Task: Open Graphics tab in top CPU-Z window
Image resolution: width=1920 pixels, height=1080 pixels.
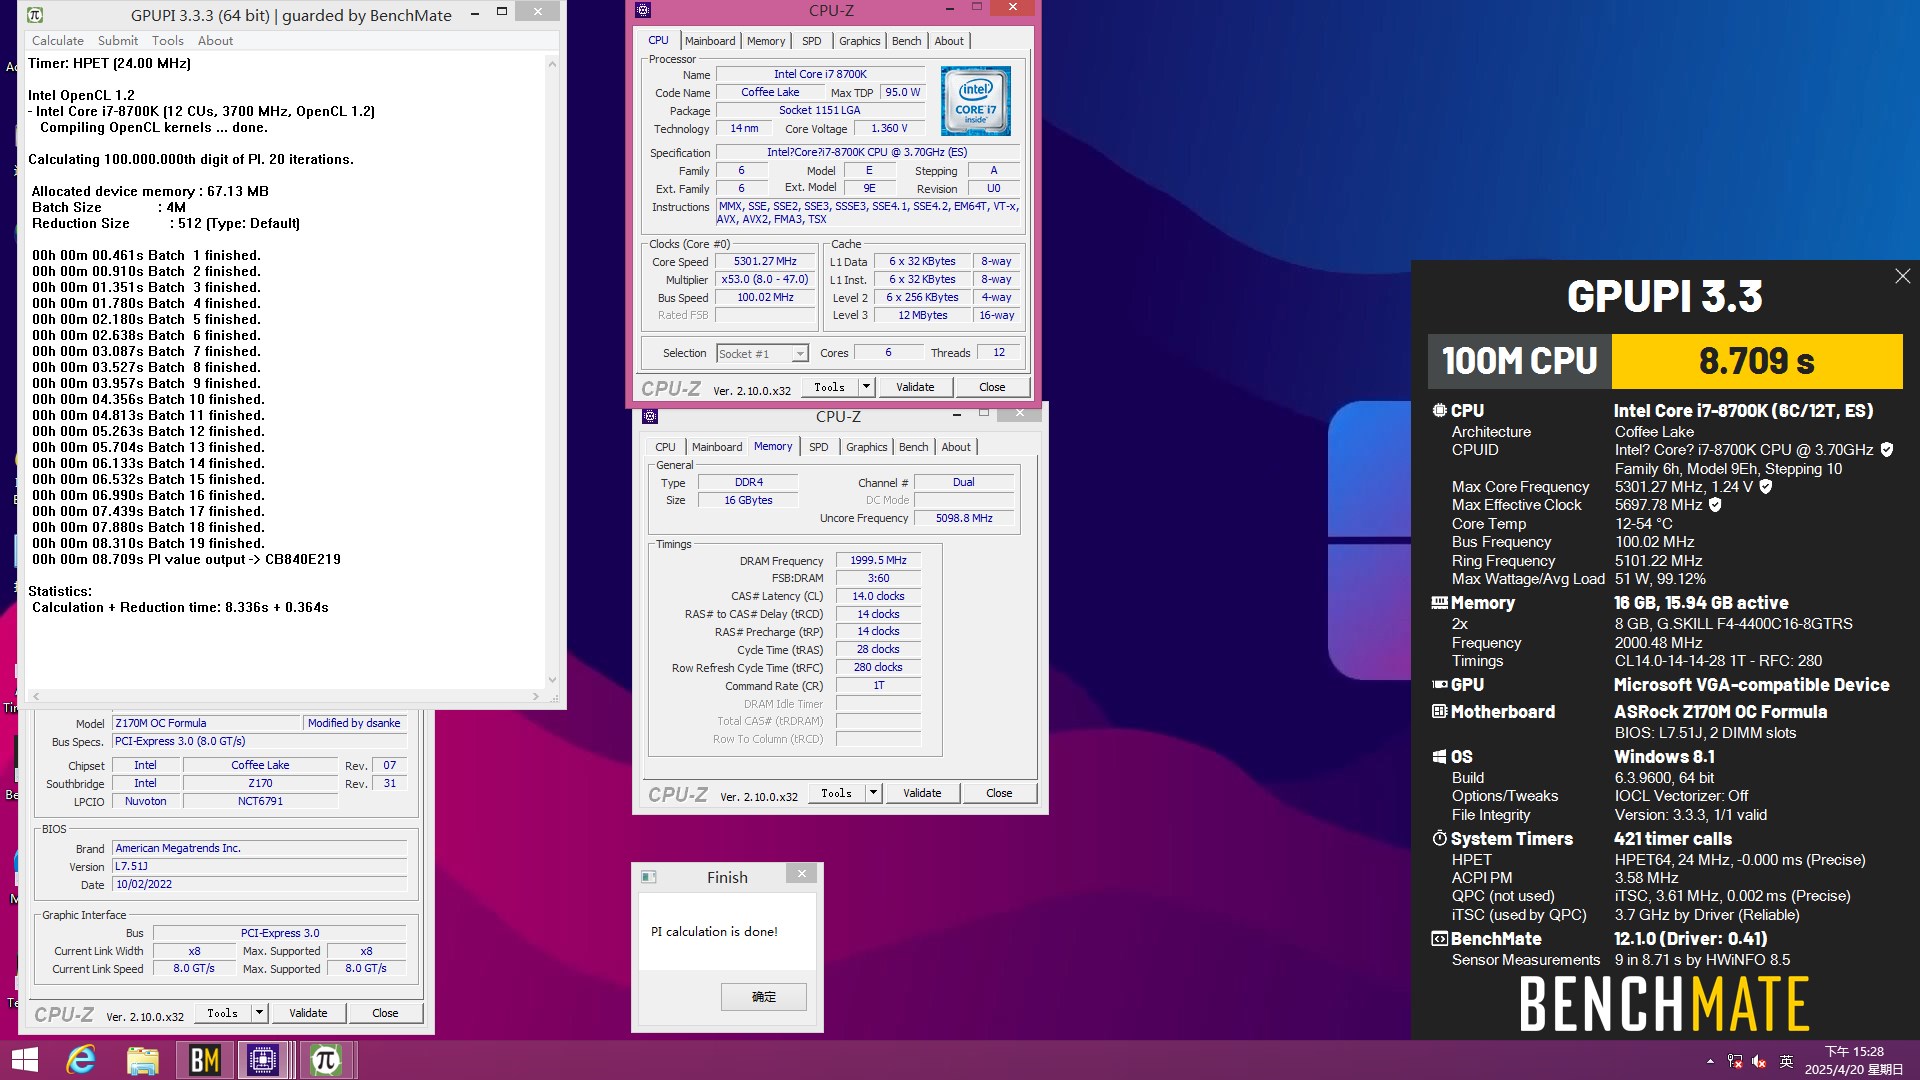Action: click(860, 41)
